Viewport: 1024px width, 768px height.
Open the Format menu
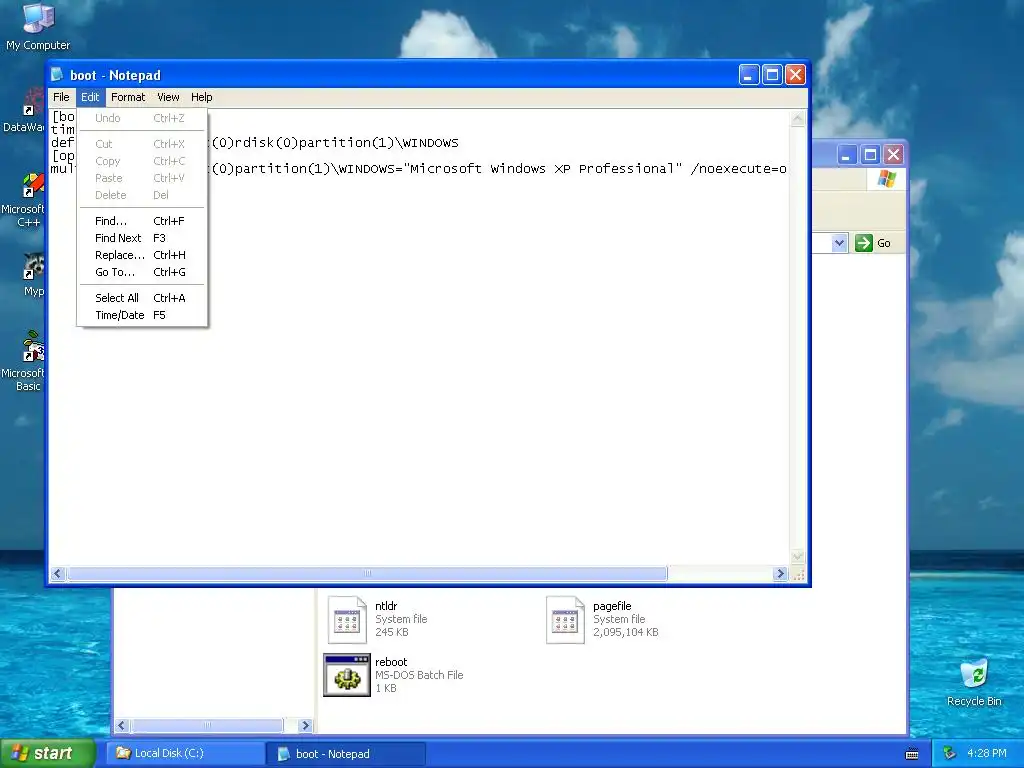[x=128, y=97]
